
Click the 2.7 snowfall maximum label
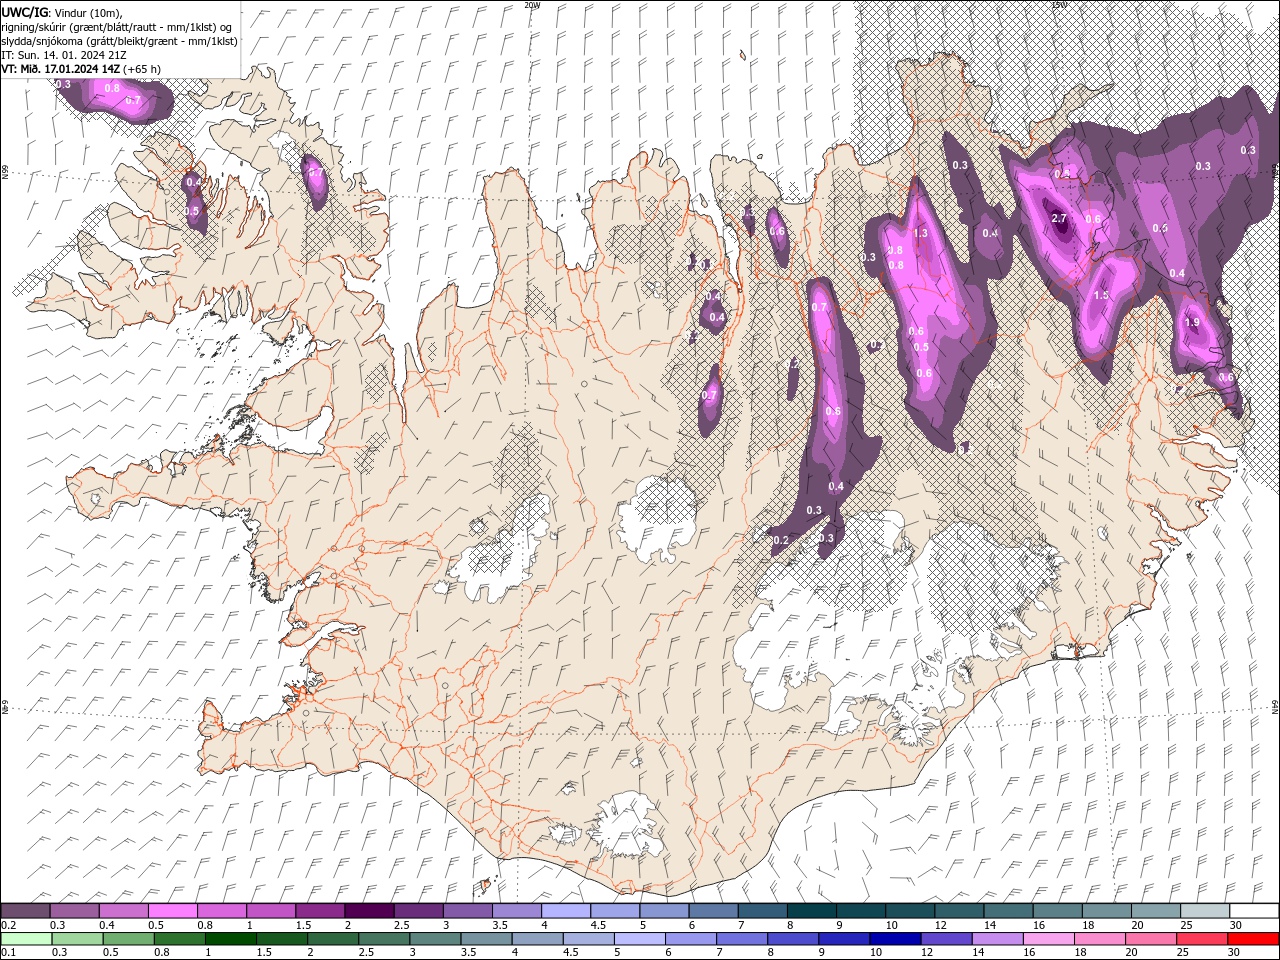1060,219
